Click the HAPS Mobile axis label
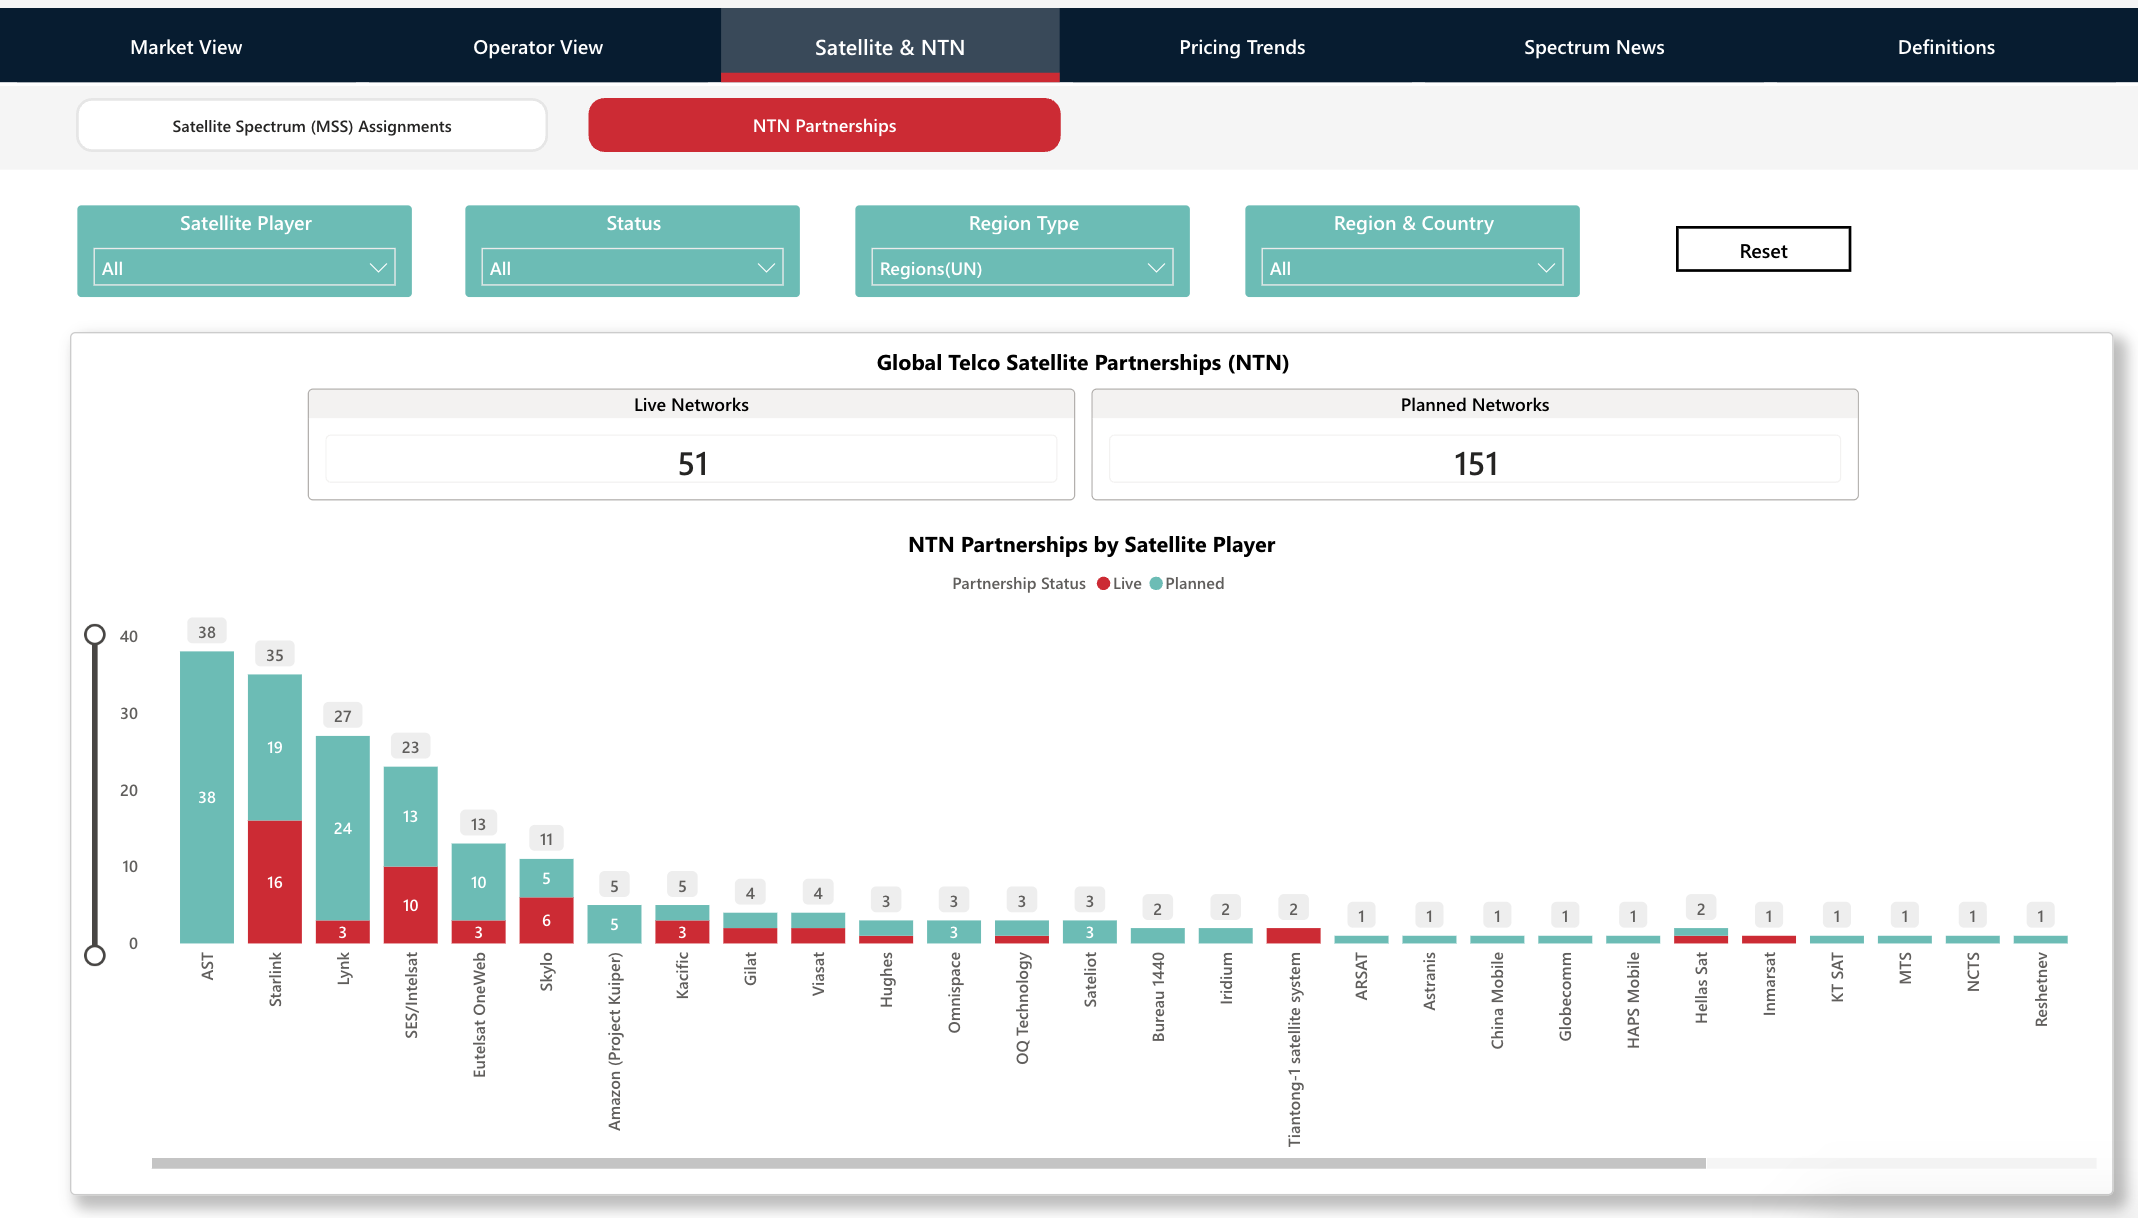Screen dimensions: 2138x1218 coord(1633,1000)
